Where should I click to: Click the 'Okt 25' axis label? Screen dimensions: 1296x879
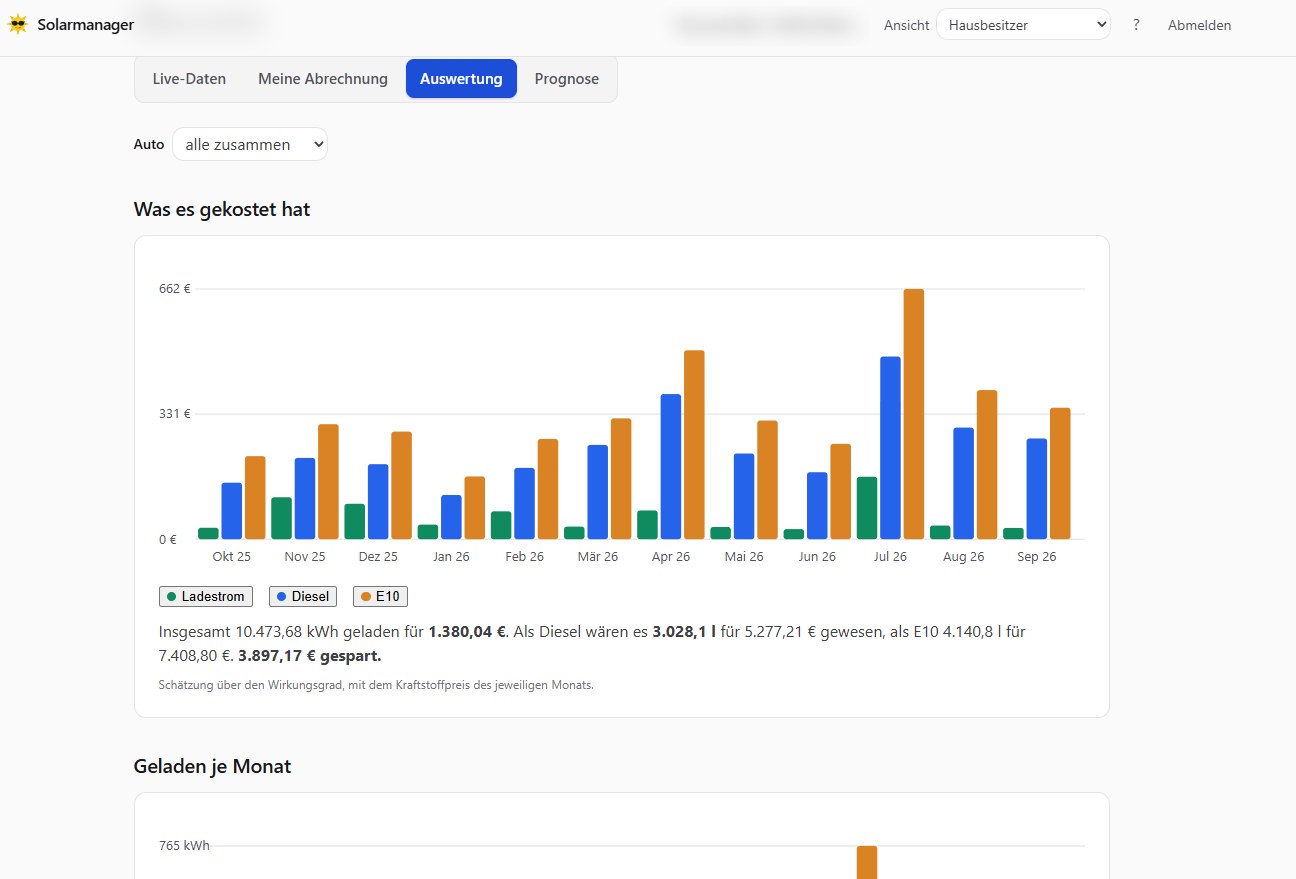click(x=232, y=557)
